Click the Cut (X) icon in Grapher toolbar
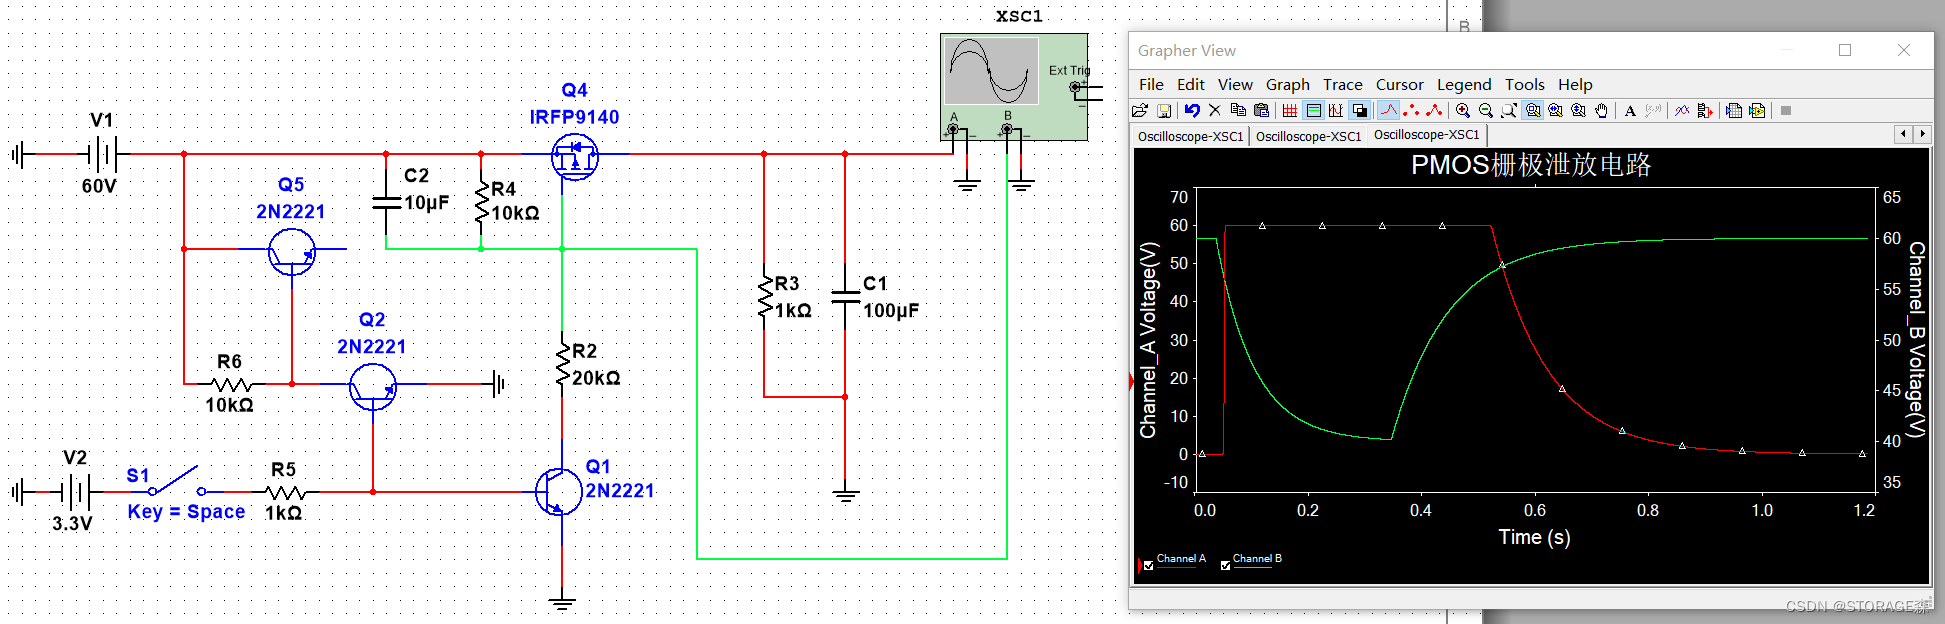 (1215, 111)
